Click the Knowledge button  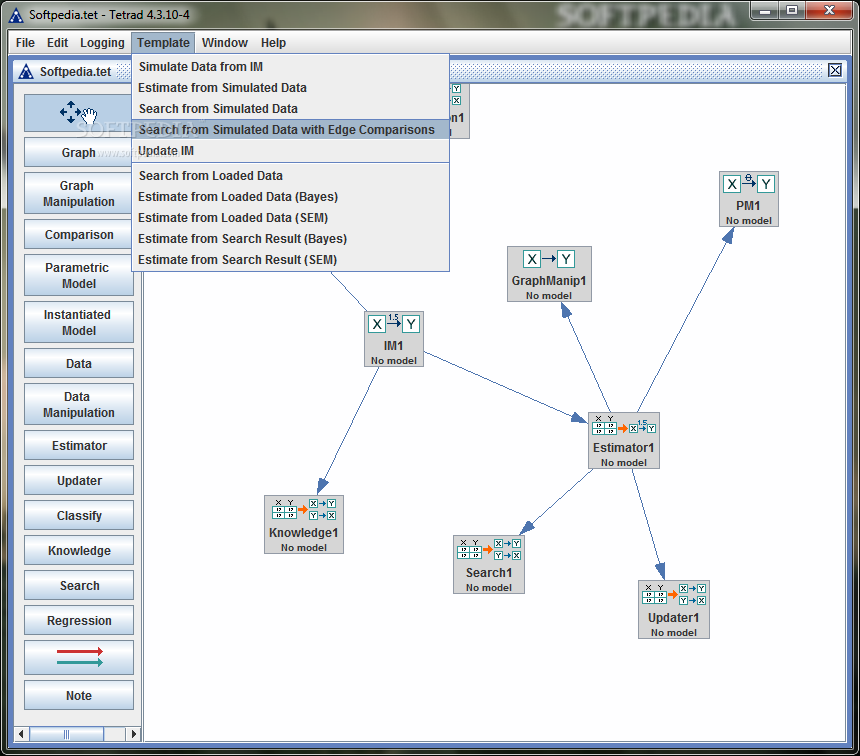78,550
